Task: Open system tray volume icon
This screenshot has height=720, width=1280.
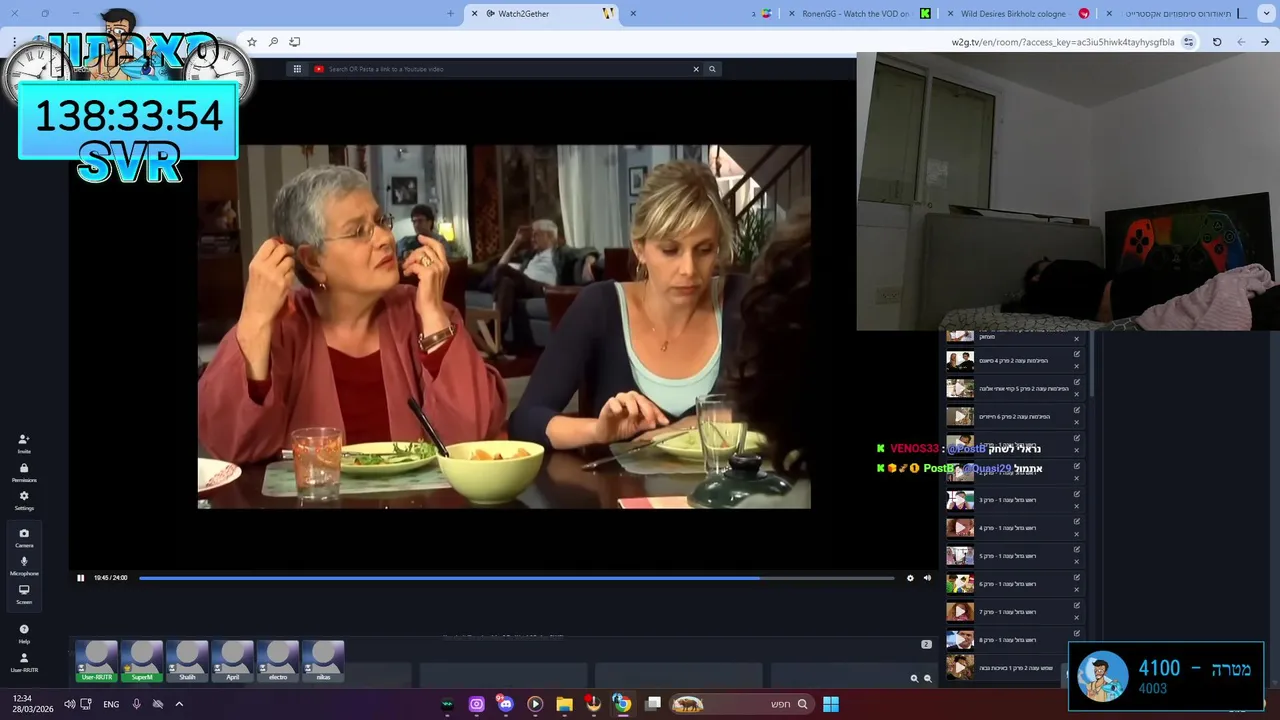Action: [69, 704]
